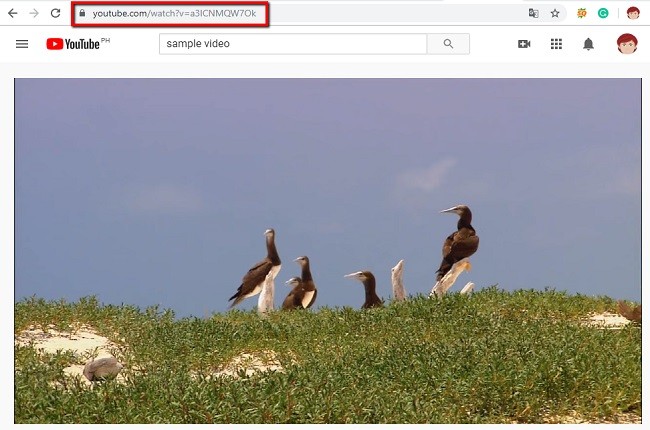Image resolution: width=650 pixels, height=430 pixels.
Task: Focus the search box containing "sample video"
Action: click(x=292, y=44)
